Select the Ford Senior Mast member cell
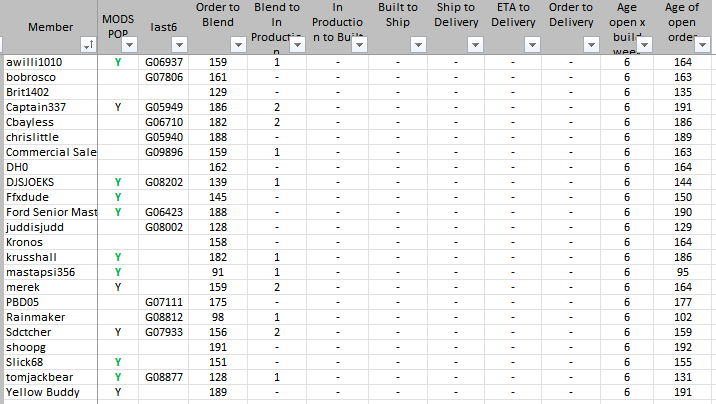This screenshot has width=716, height=404. 50,212
